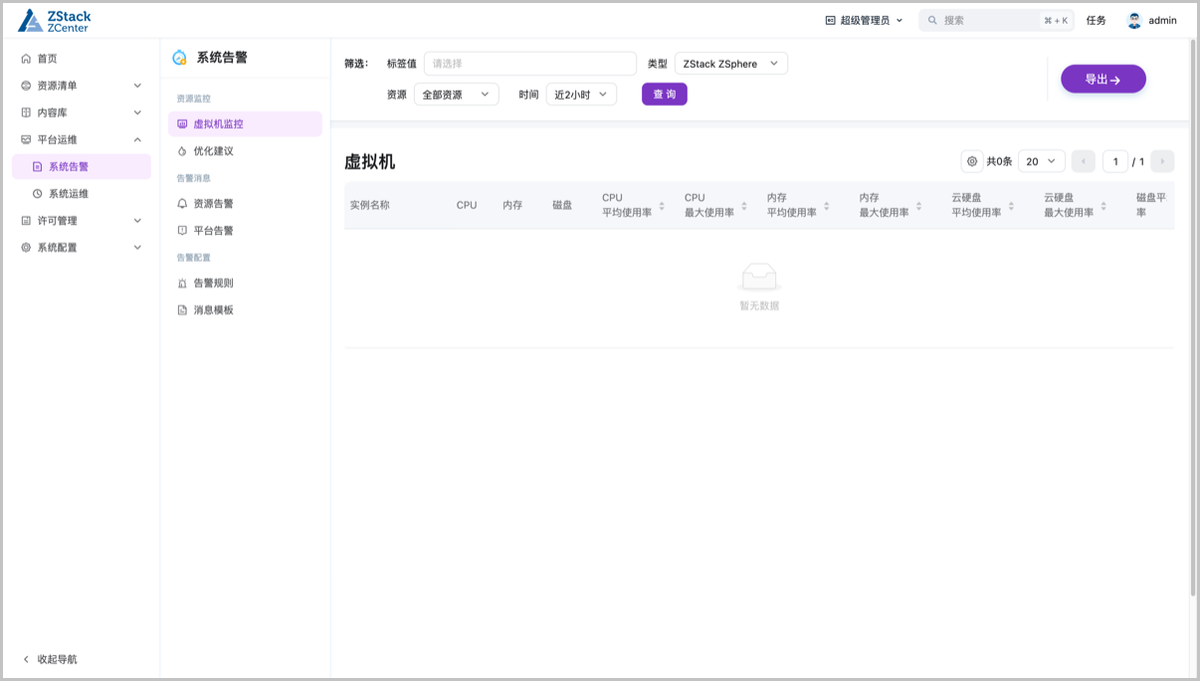Open 优化建议 page
The width and height of the screenshot is (1200, 681).
(x=245, y=151)
